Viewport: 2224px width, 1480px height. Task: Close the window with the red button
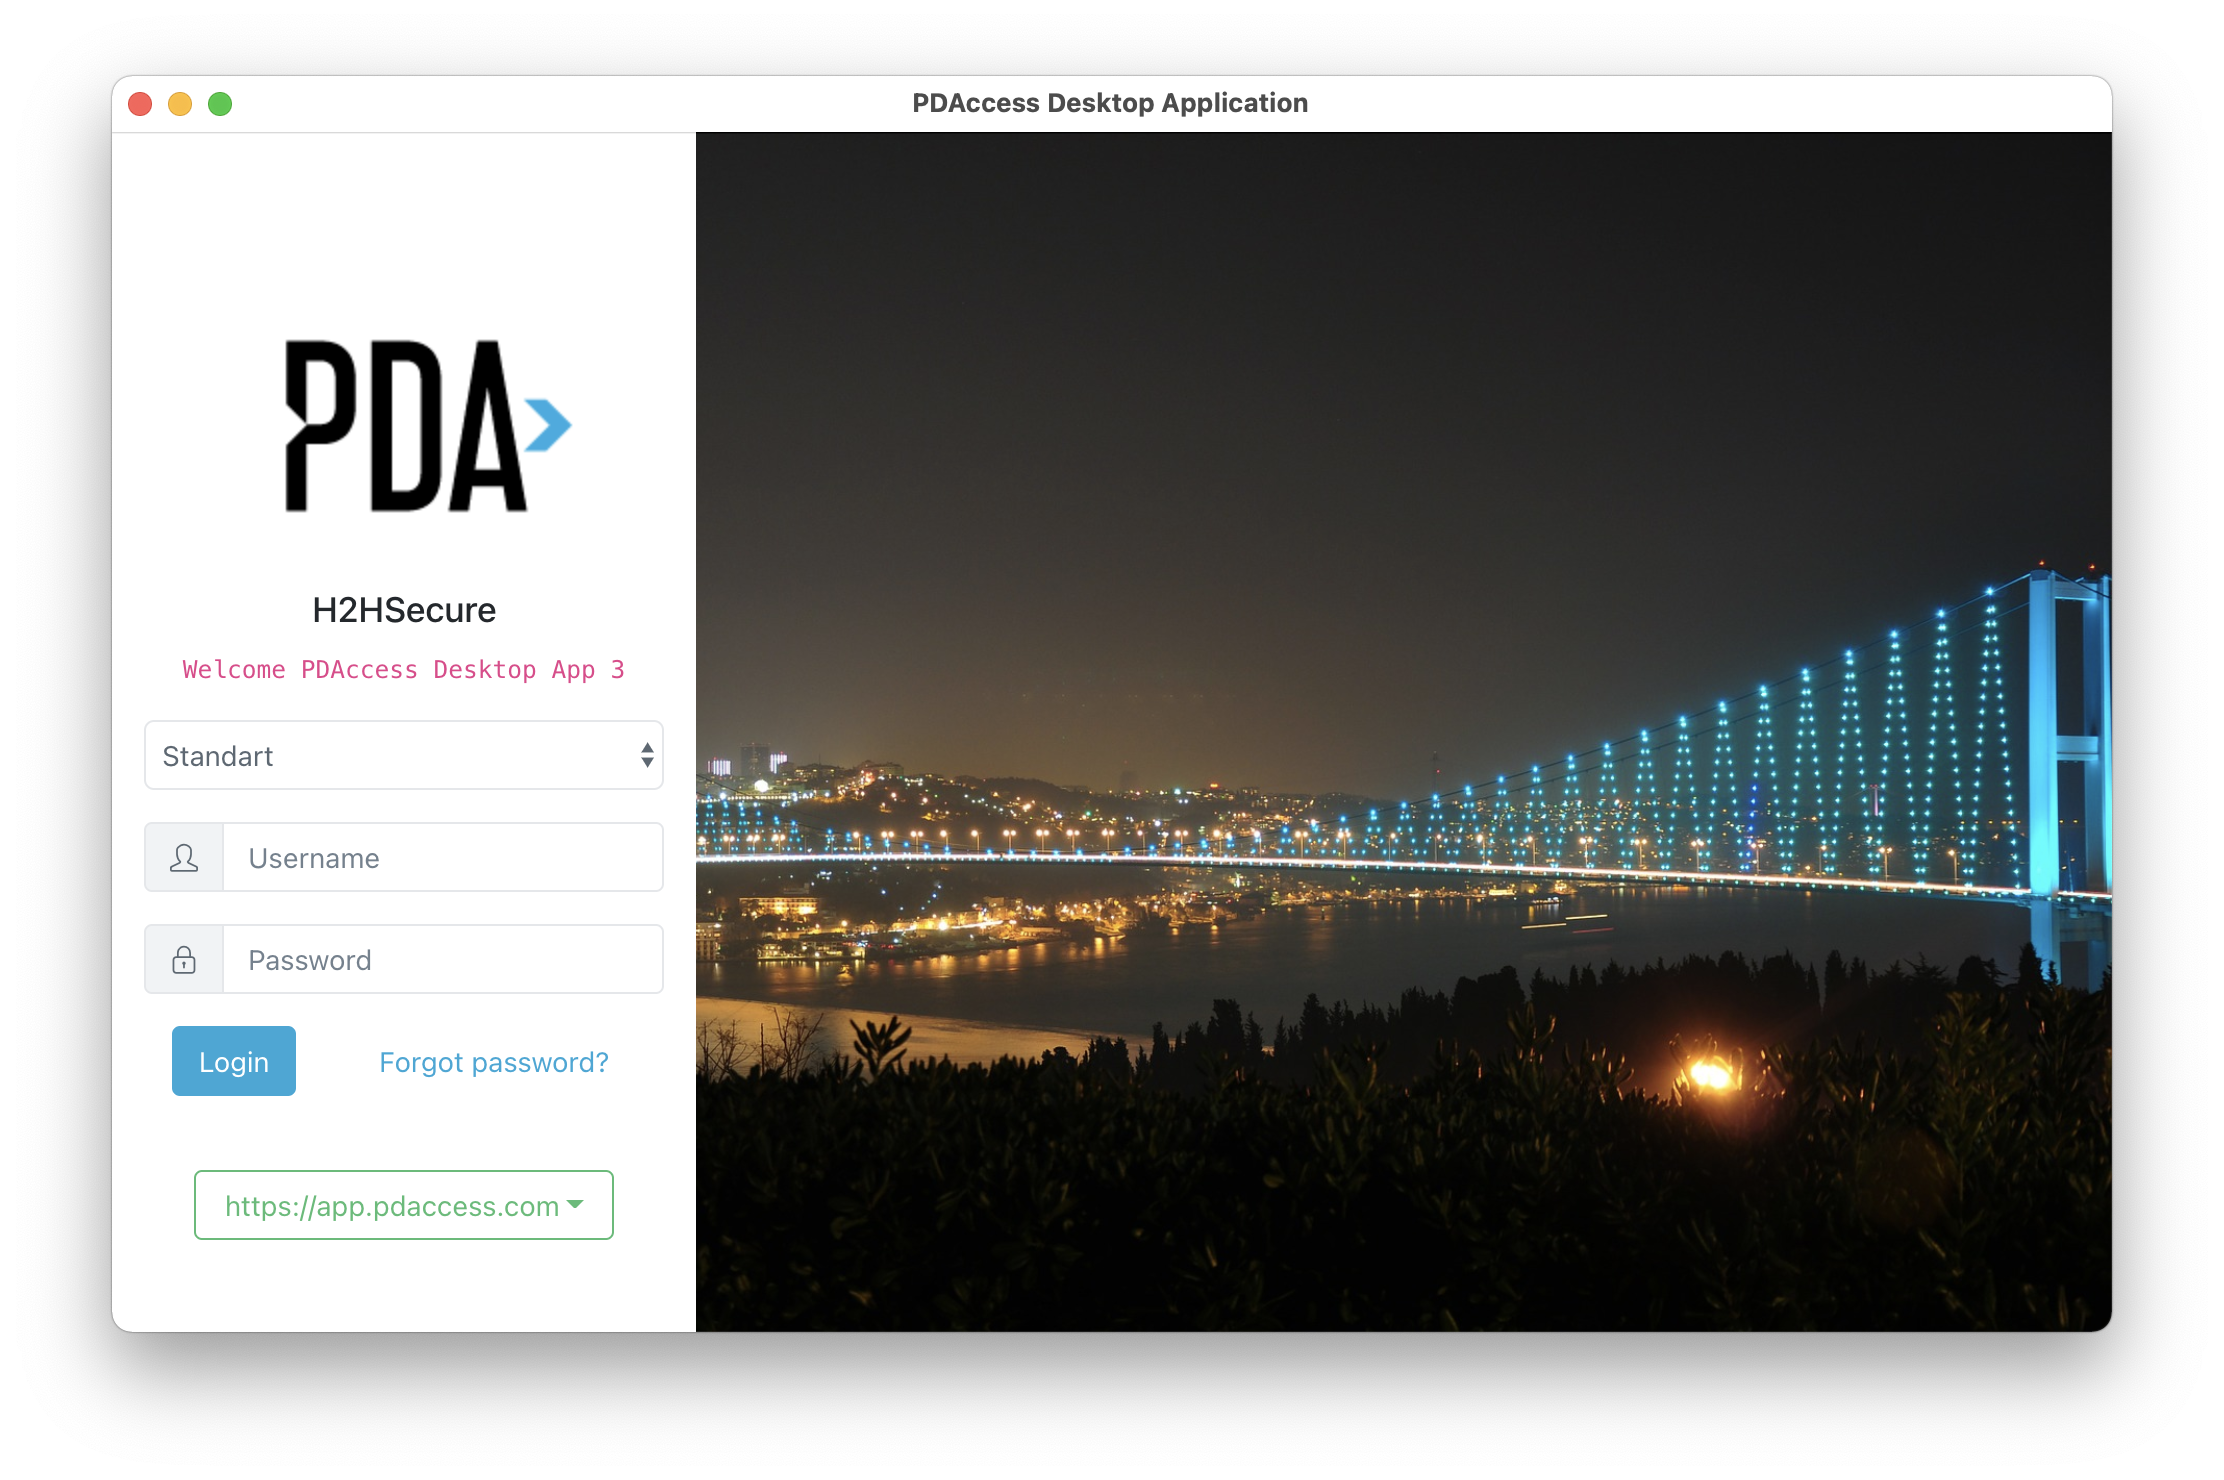(140, 104)
